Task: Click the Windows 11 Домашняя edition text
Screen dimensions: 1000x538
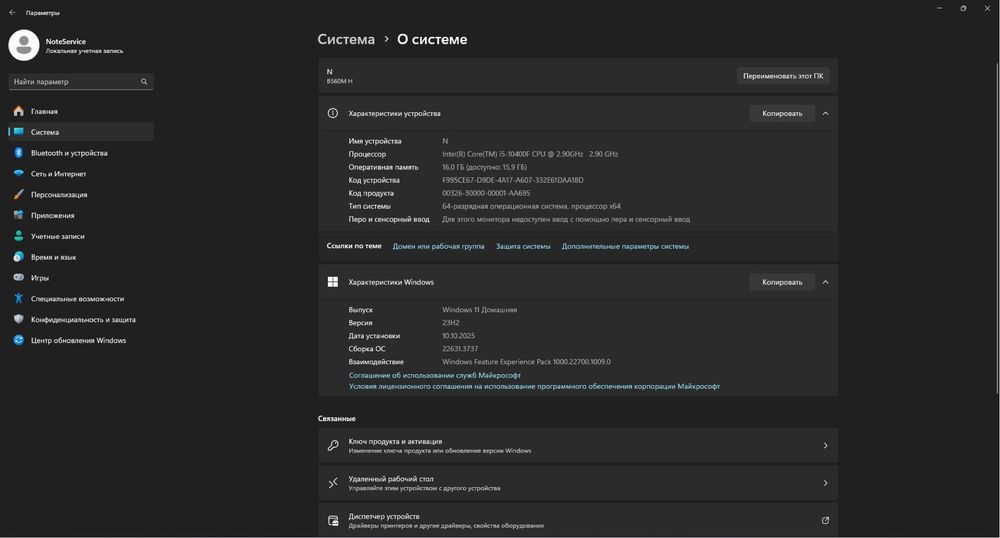Action: [x=480, y=310]
